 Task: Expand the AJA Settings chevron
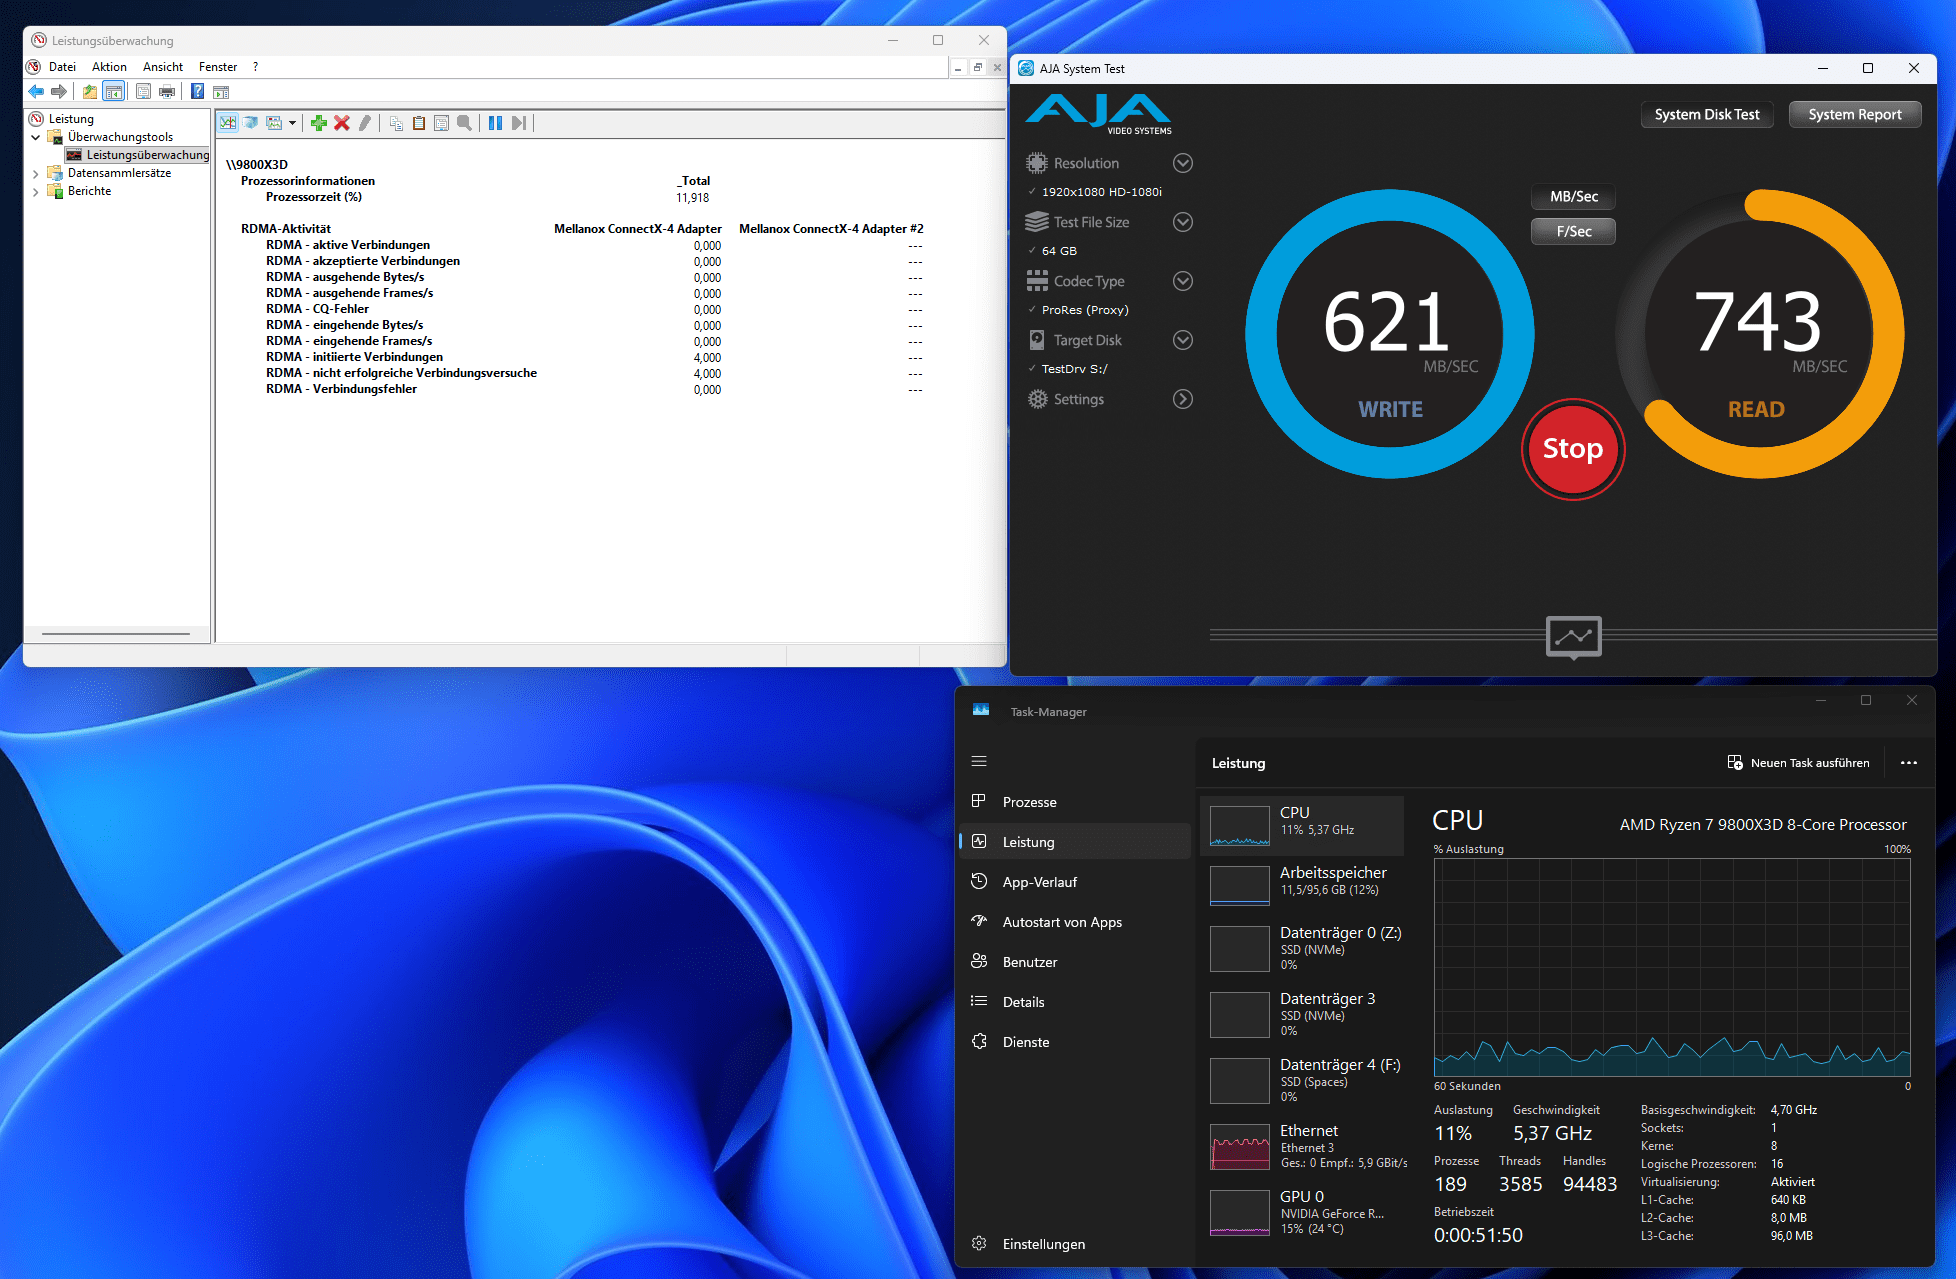pos(1182,399)
